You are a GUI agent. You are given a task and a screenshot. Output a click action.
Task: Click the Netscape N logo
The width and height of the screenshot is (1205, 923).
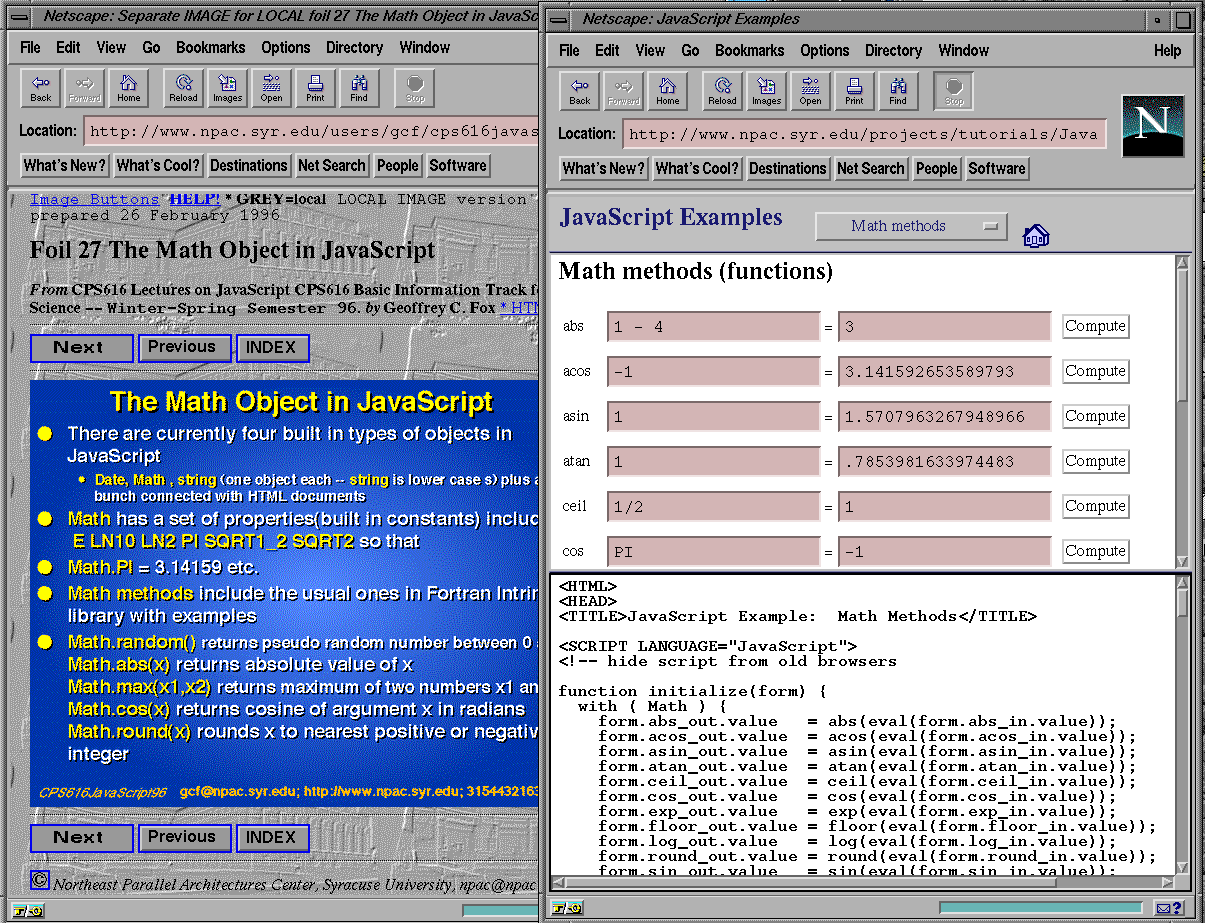click(1153, 126)
